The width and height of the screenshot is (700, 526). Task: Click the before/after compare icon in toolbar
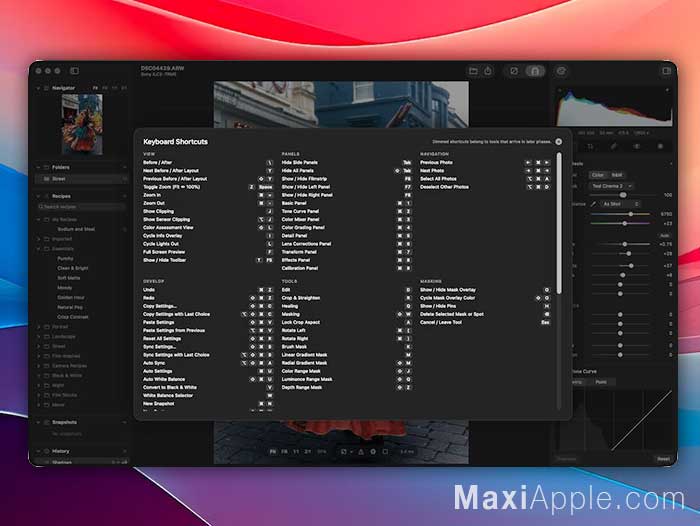pyautogui.click(x=514, y=71)
